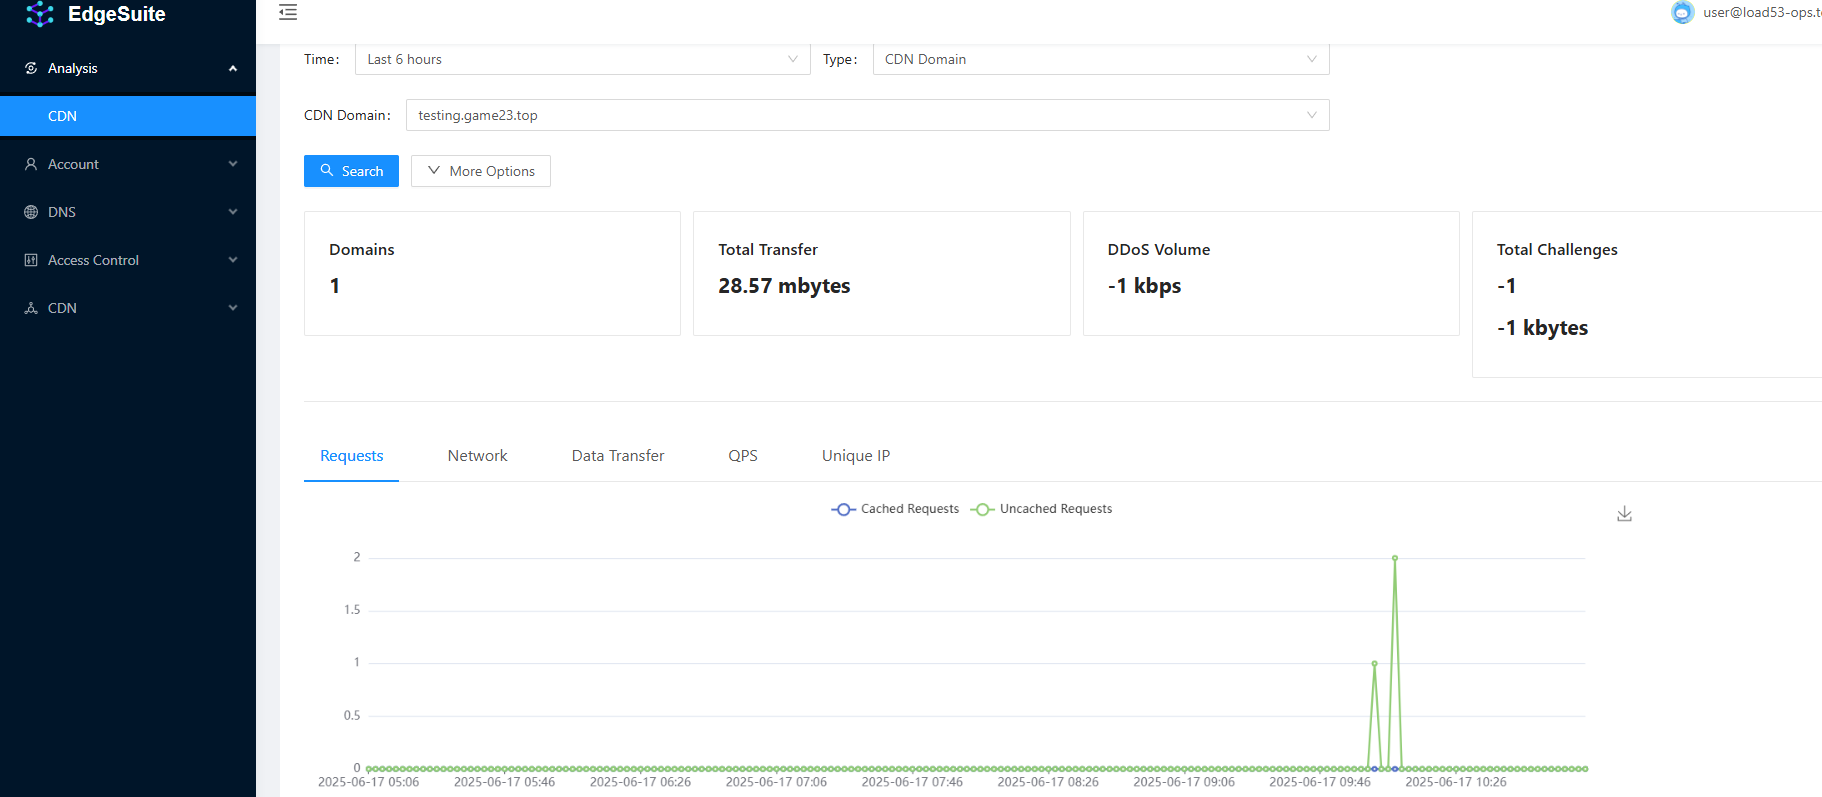Download the chart using download icon

pos(1624,514)
